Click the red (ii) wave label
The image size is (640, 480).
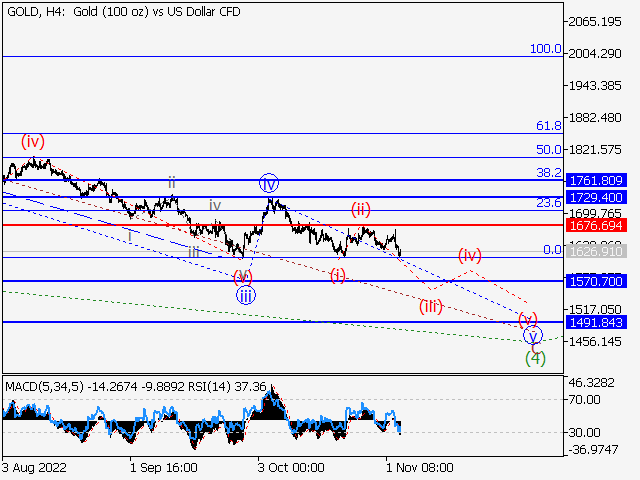(x=361, y=210)
